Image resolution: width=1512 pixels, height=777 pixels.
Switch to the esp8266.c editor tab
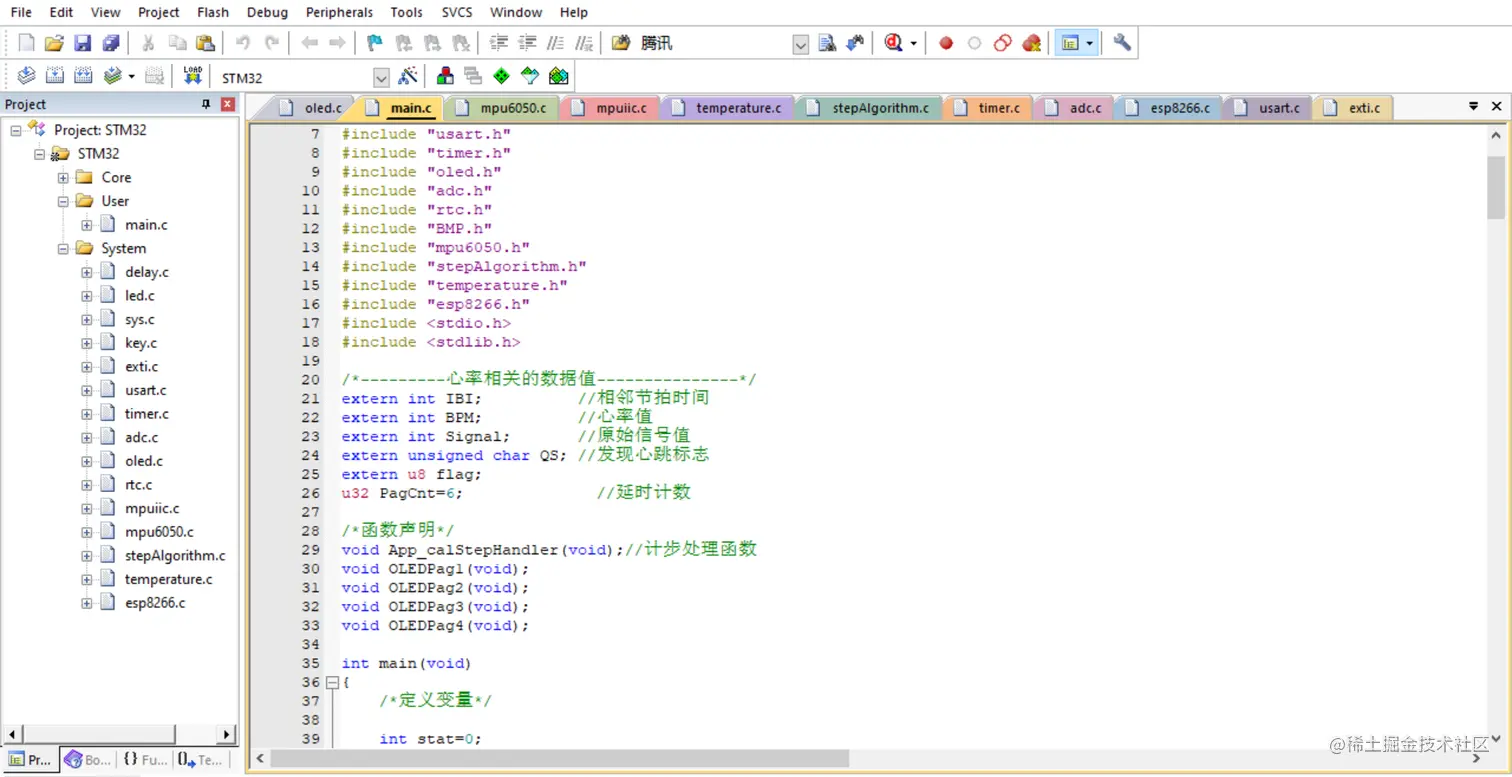pyautogui.click(x=1169, y=108)
